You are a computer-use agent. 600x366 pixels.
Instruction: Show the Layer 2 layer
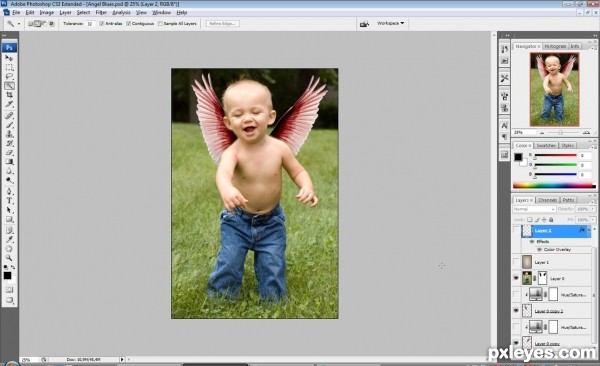(x=516, y=230)
